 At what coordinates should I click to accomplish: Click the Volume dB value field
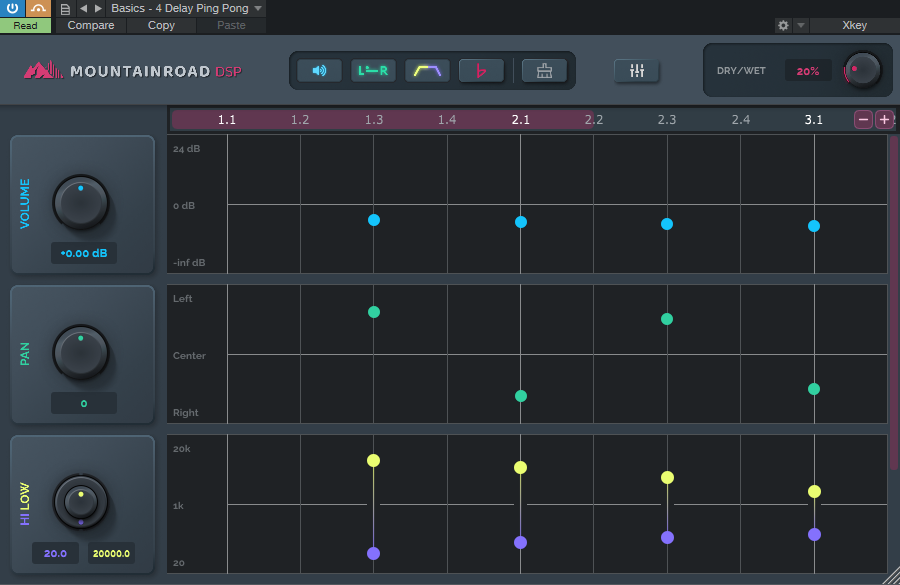click(84, 253)
